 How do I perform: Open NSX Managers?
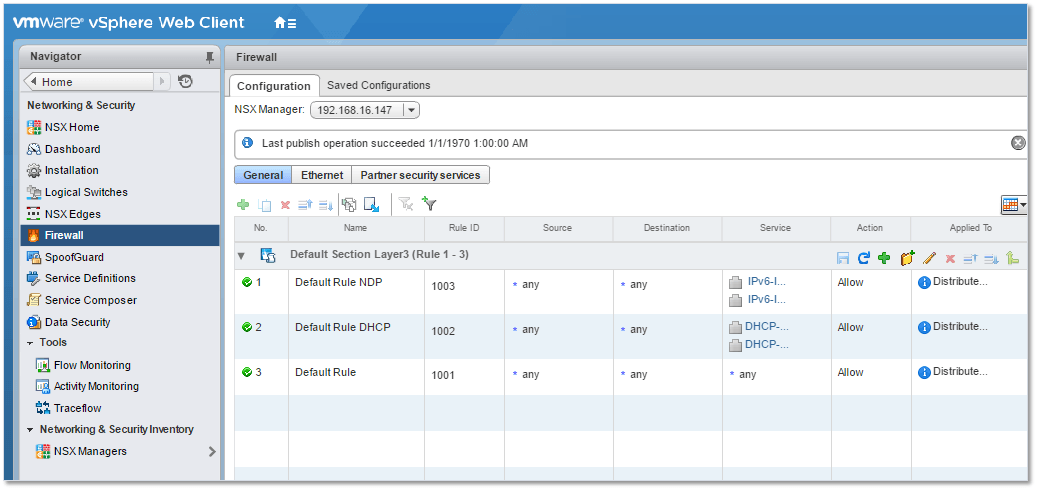pyautogui.click(x=81, y=452)
